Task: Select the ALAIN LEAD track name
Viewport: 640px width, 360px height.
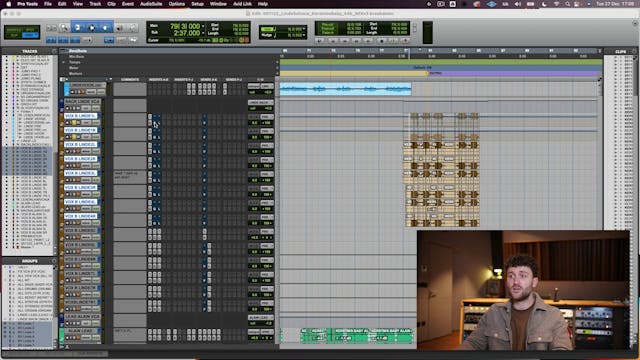Action: [81, 331]
